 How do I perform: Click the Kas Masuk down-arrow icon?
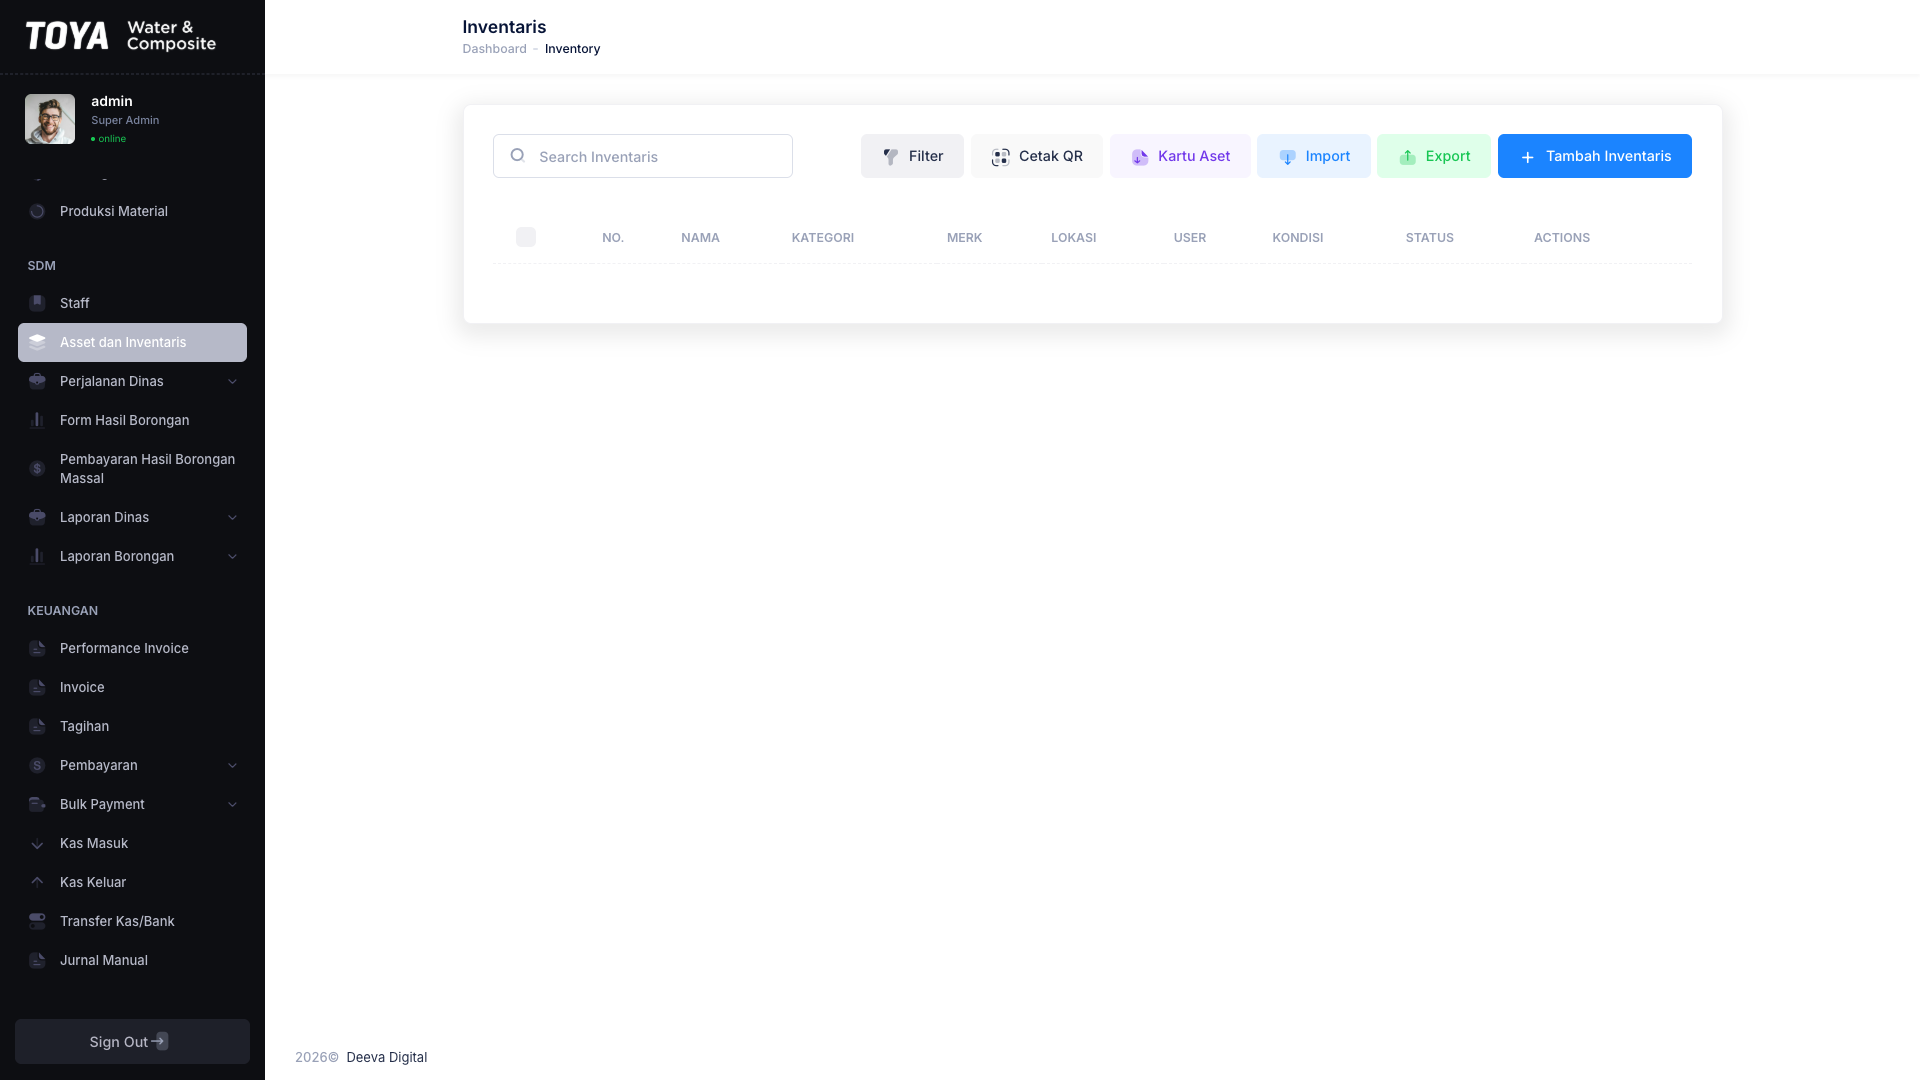pyautogui.click(x=37, y=843)
